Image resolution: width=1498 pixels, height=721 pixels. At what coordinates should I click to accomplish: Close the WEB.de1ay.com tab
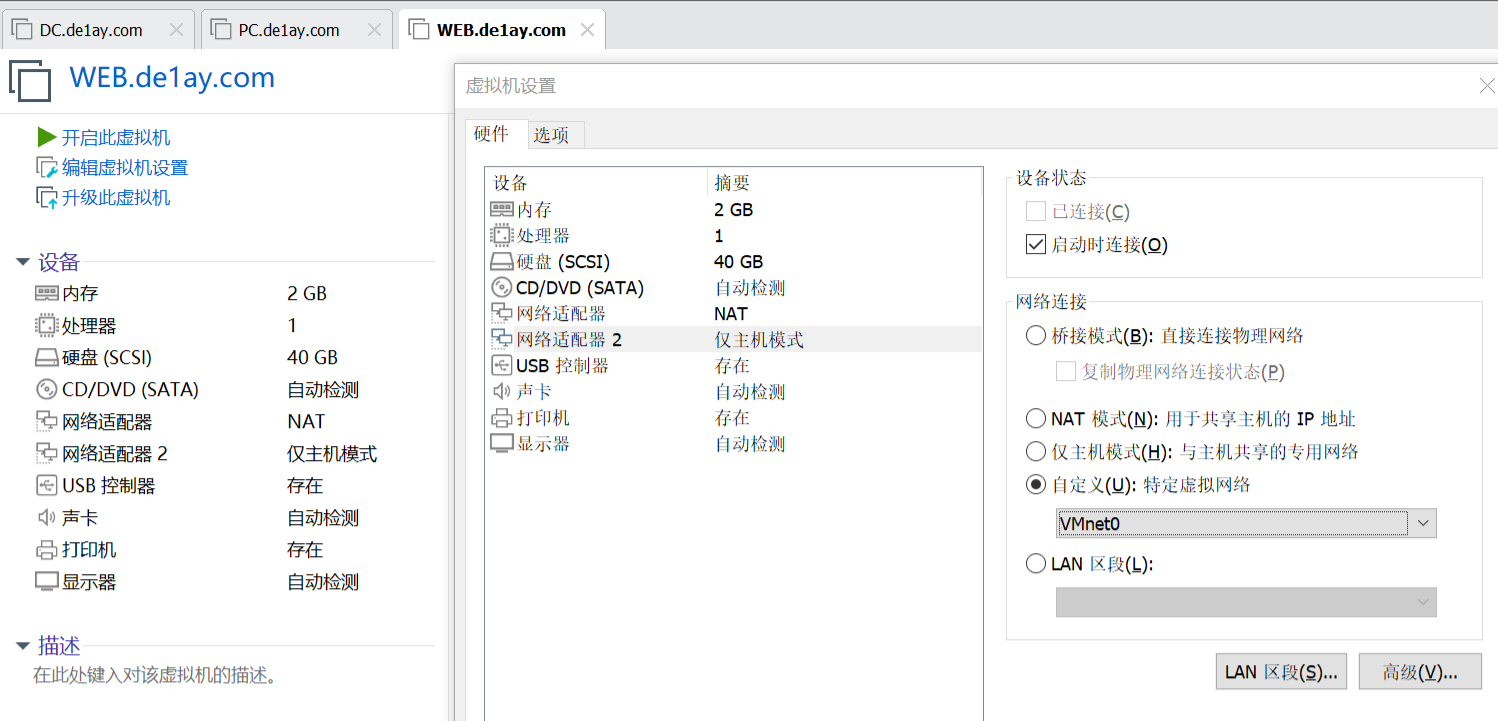[x=587, y=30]
